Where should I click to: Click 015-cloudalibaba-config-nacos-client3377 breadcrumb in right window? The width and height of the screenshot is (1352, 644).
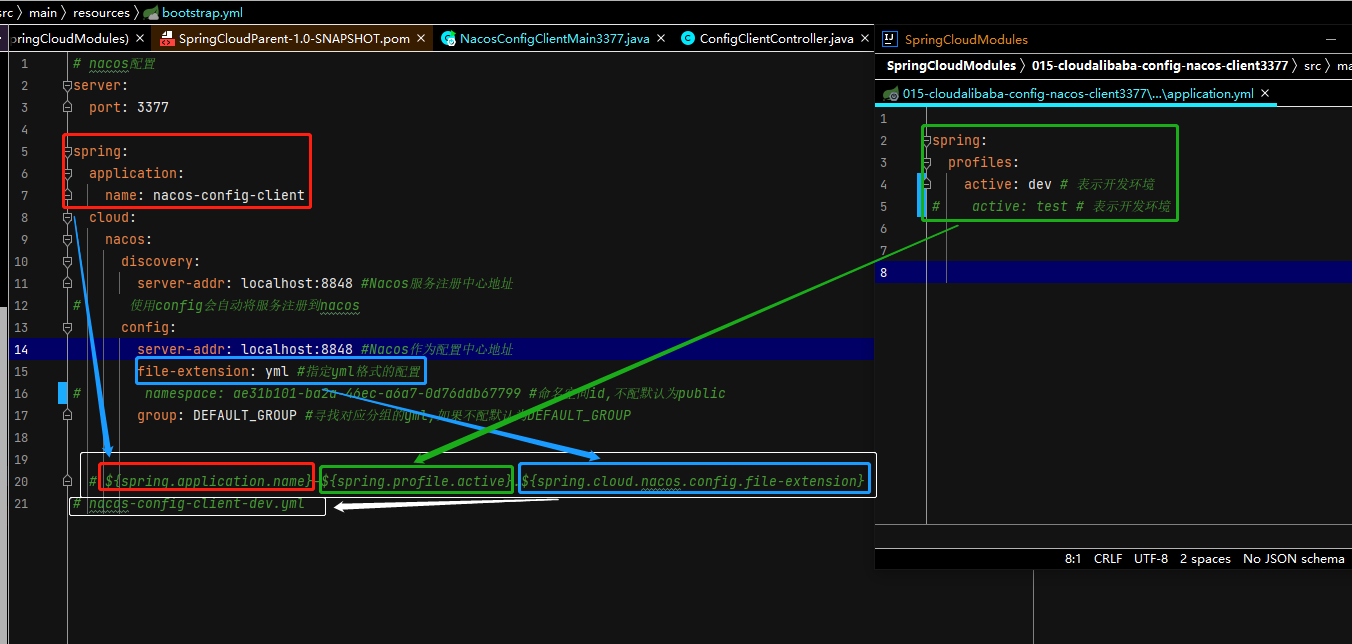pyautogui.click(x=1159, y=66)
